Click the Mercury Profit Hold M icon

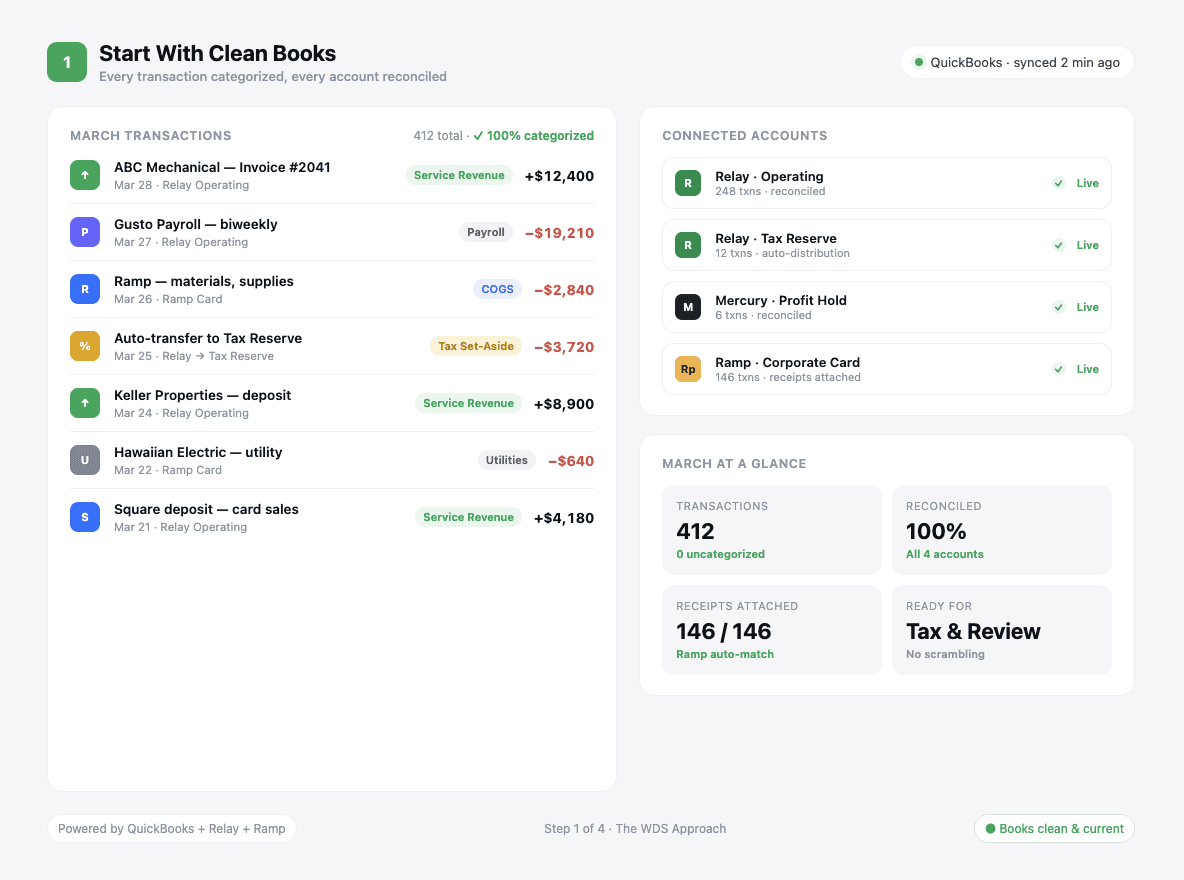click(689, 307)
